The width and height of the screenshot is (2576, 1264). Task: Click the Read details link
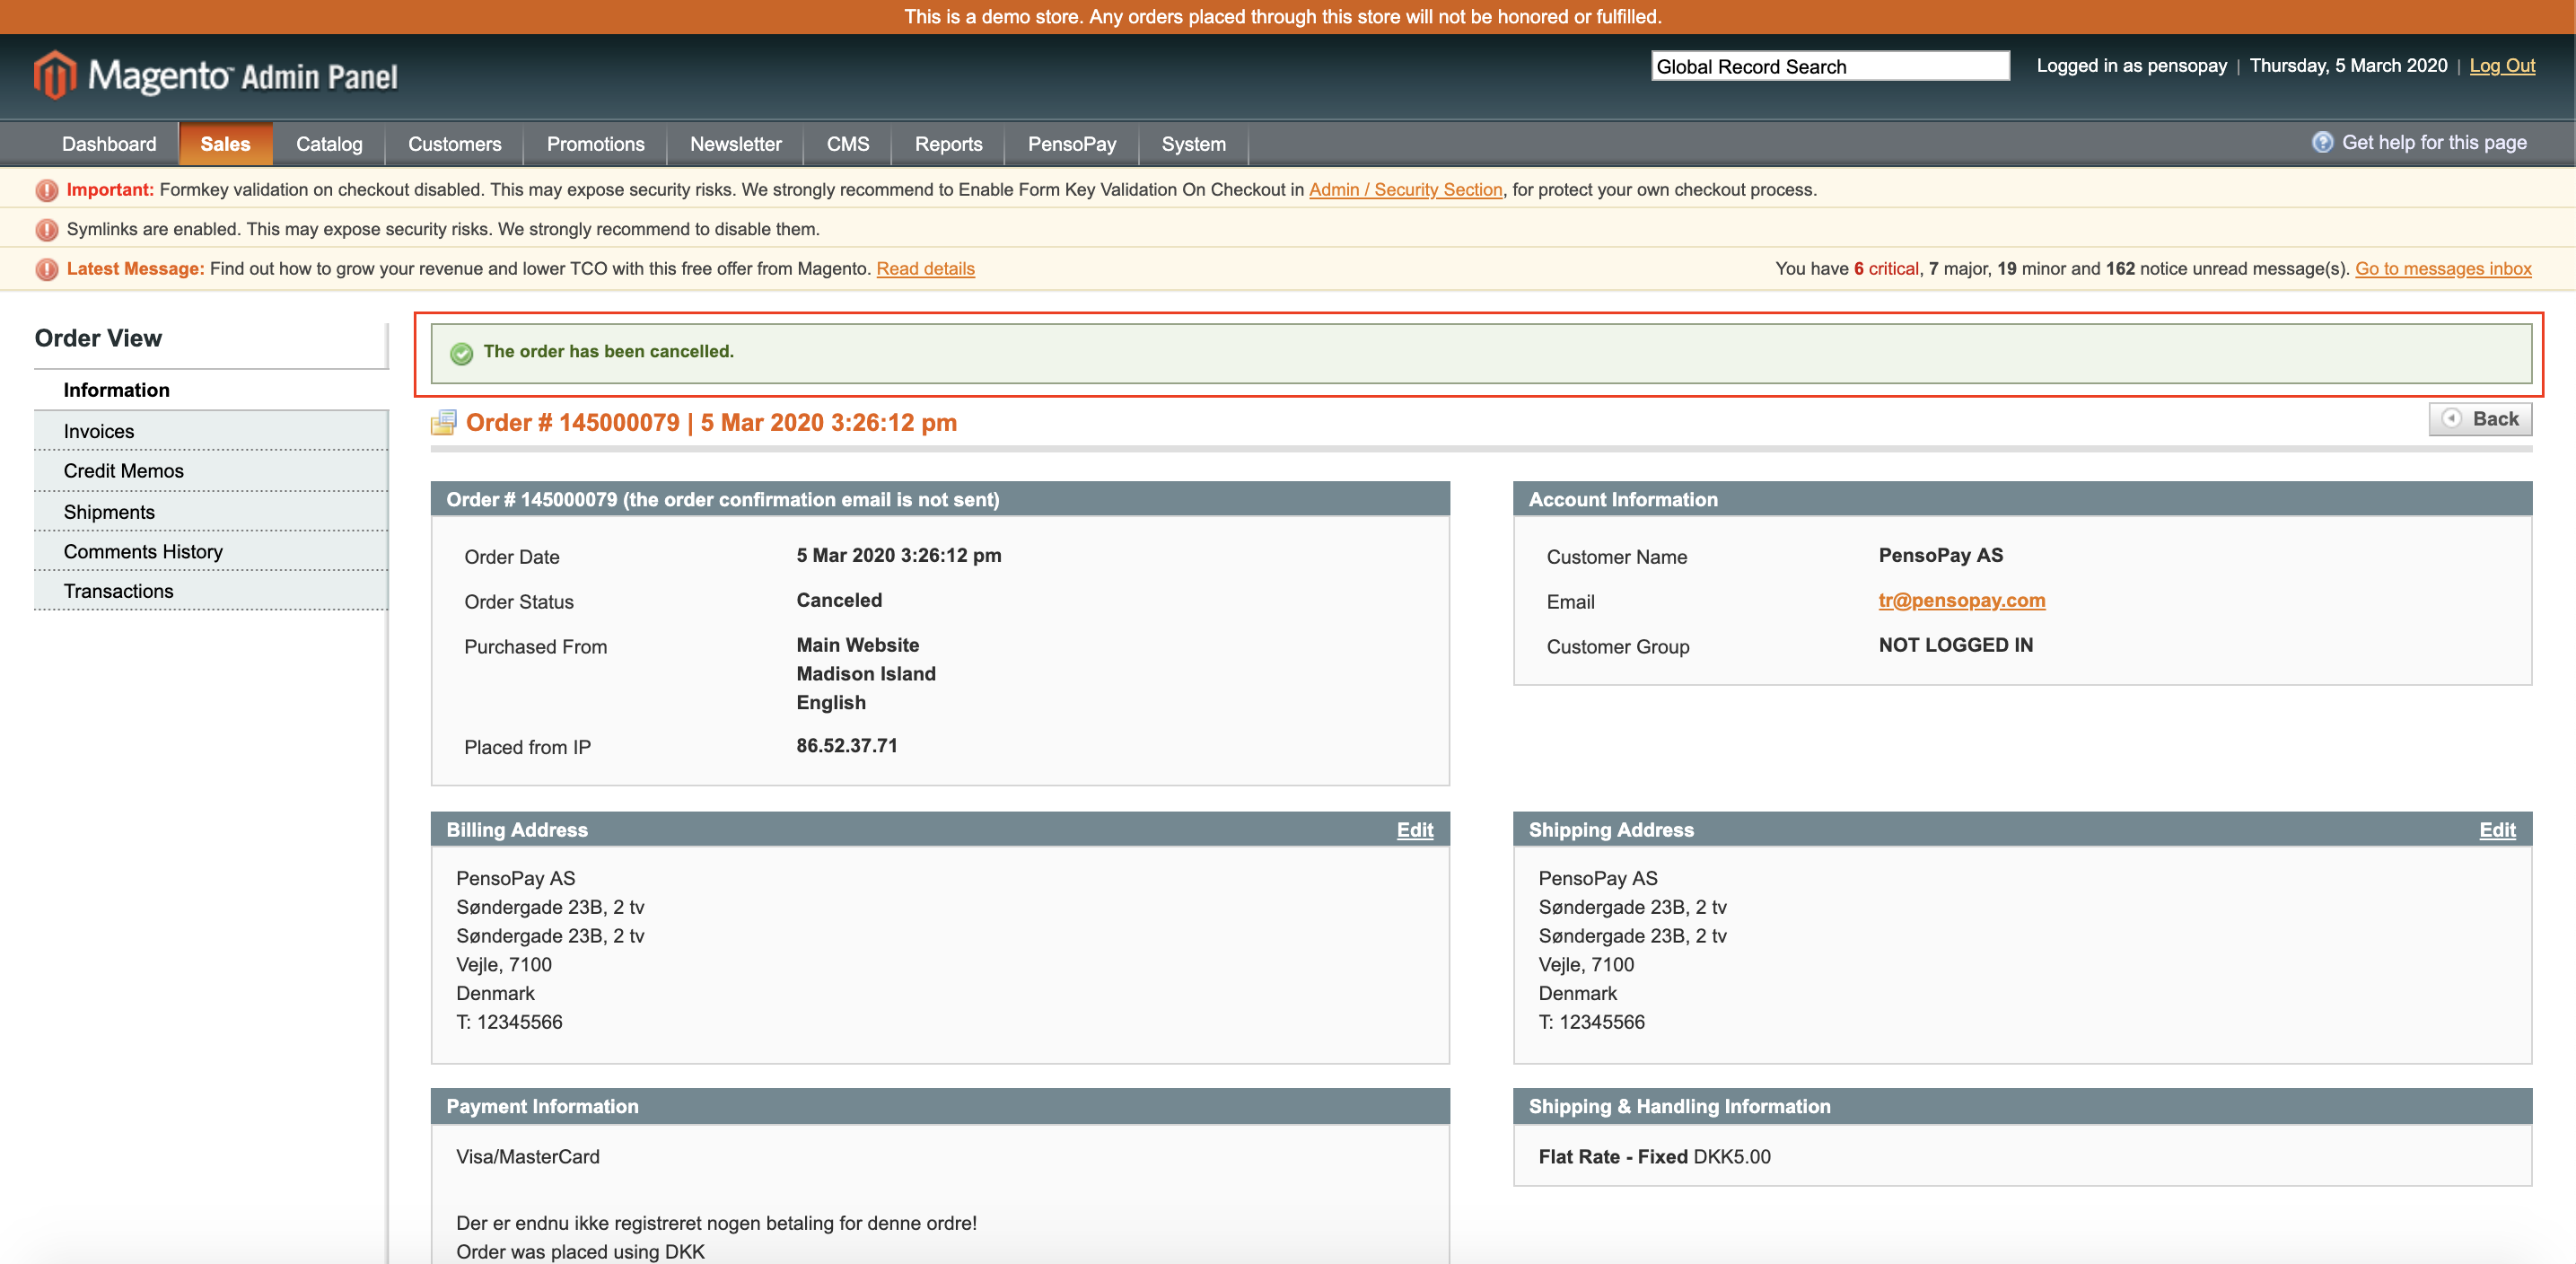925,269
